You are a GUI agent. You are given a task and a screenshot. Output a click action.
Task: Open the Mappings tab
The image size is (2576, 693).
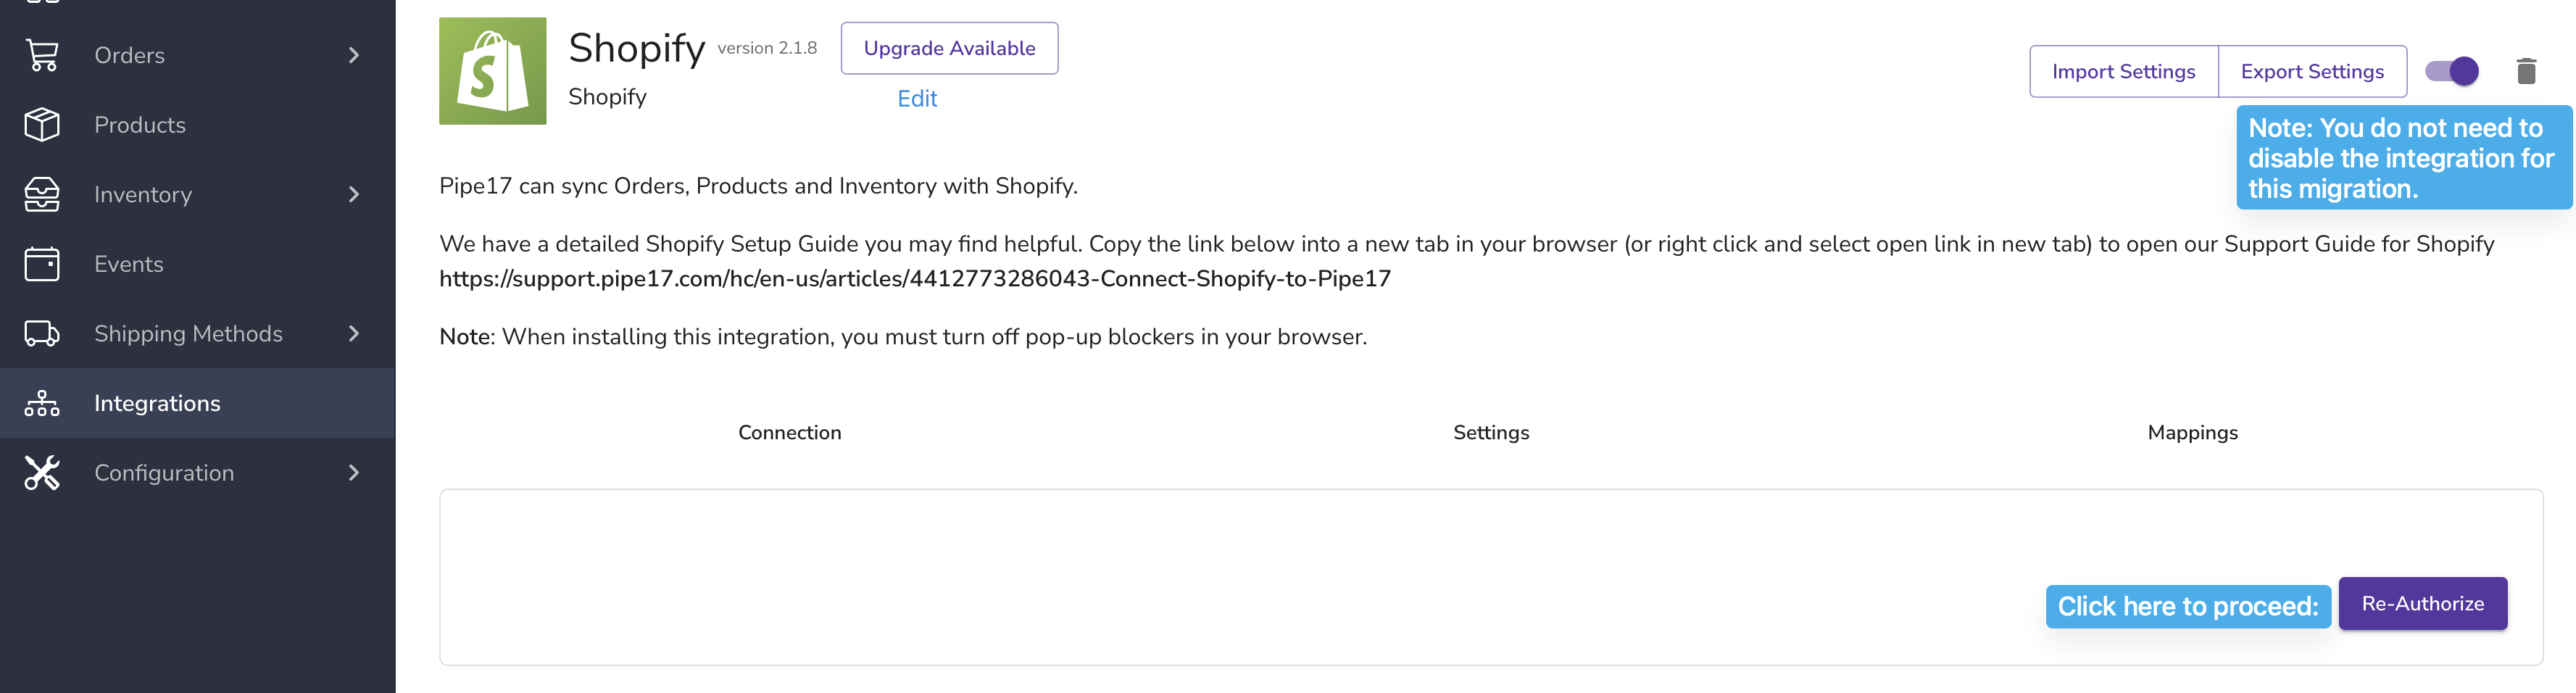tap(2192, 432)
